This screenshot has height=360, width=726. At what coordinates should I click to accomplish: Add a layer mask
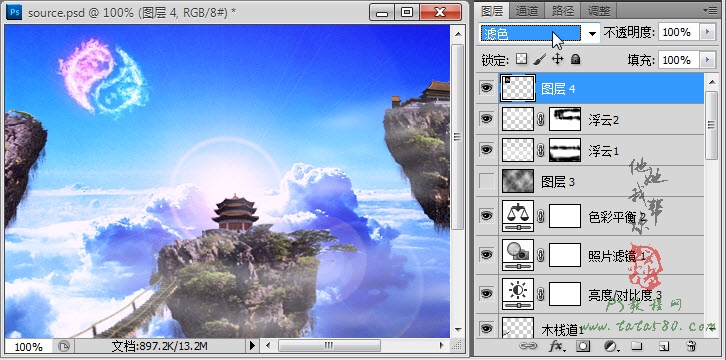[x=583, y=346]
